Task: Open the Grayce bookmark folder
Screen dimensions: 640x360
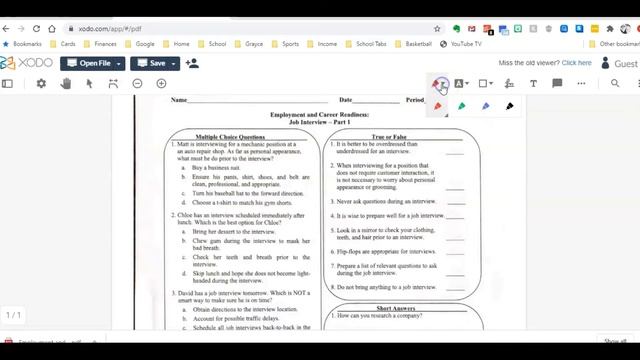Action: pyautogui.click(x=249, y=44)
